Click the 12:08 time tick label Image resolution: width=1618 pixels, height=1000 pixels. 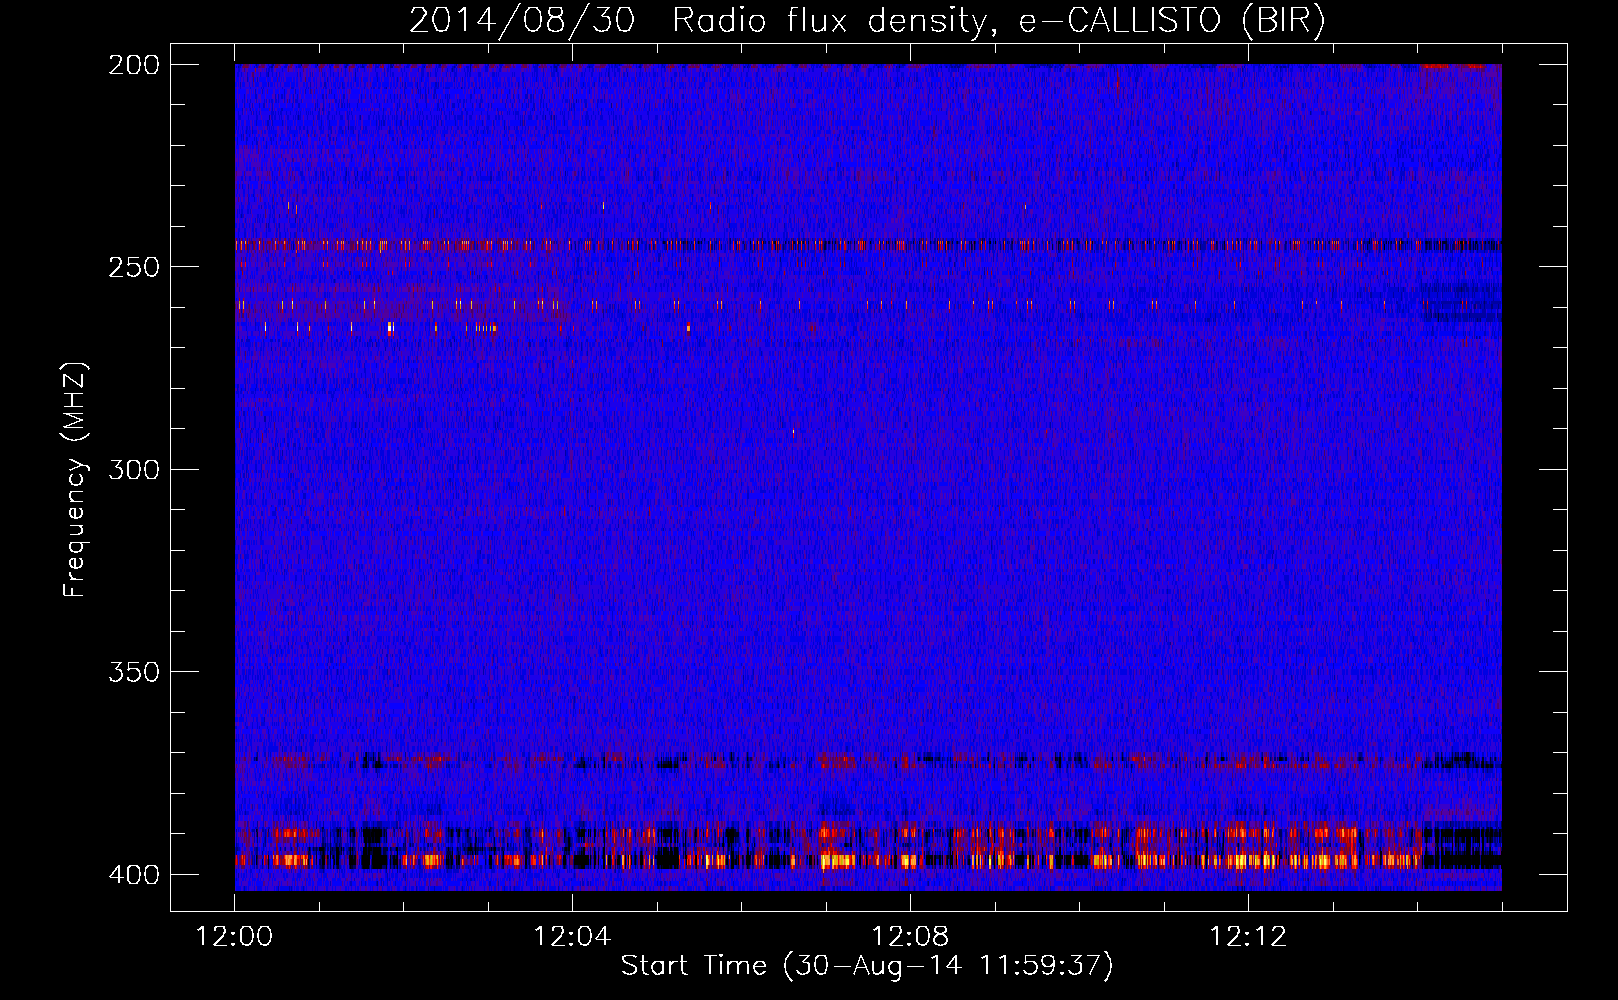click(910, 937)
